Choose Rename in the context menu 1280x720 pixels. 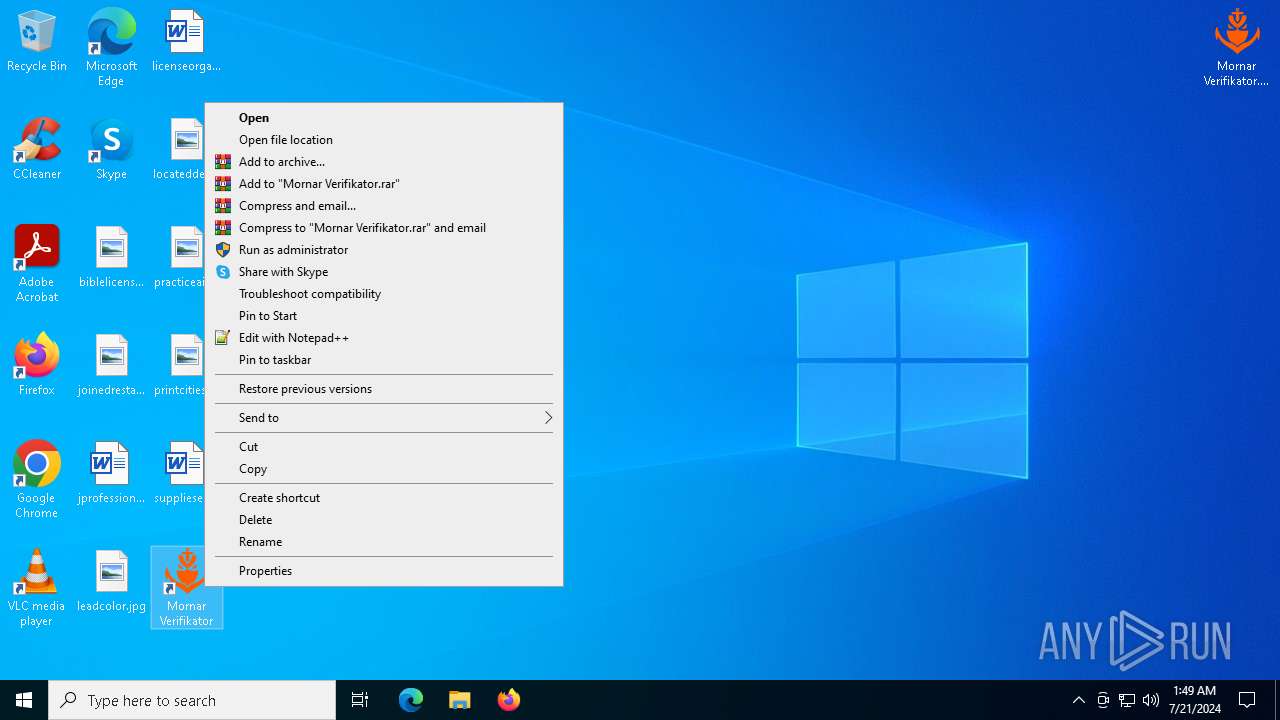384,542
